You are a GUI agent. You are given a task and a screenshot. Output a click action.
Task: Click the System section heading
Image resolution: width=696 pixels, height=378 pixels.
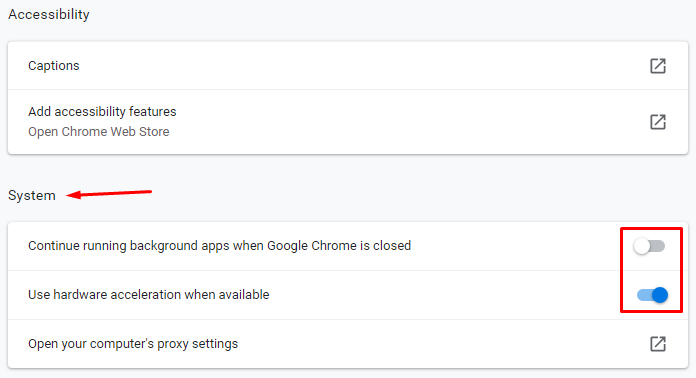[32, 196]
